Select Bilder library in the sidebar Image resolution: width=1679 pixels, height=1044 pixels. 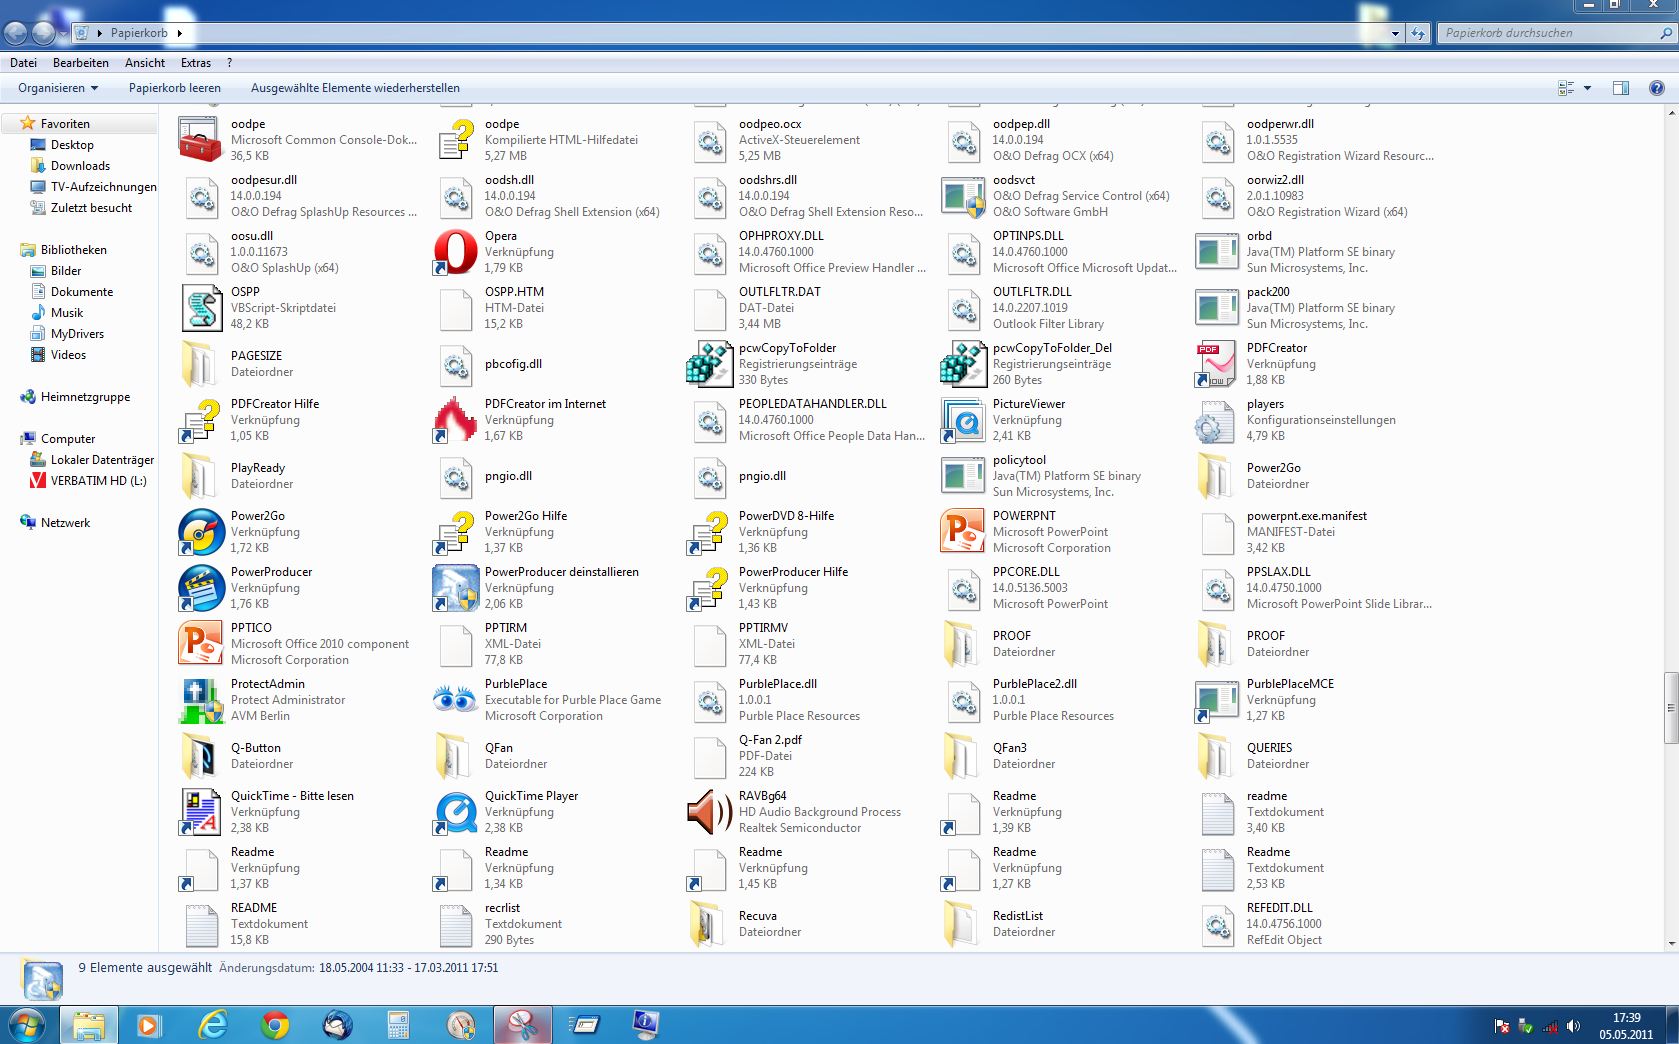pyautogui.click(x=66, y=271)
